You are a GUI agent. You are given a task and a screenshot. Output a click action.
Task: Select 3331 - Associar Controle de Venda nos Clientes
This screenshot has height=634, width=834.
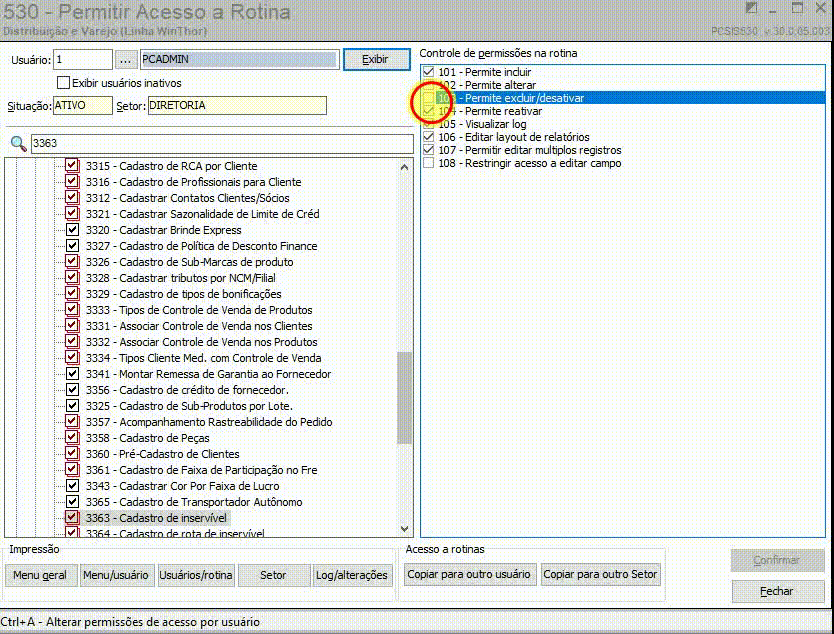click(x=199, y=326)
